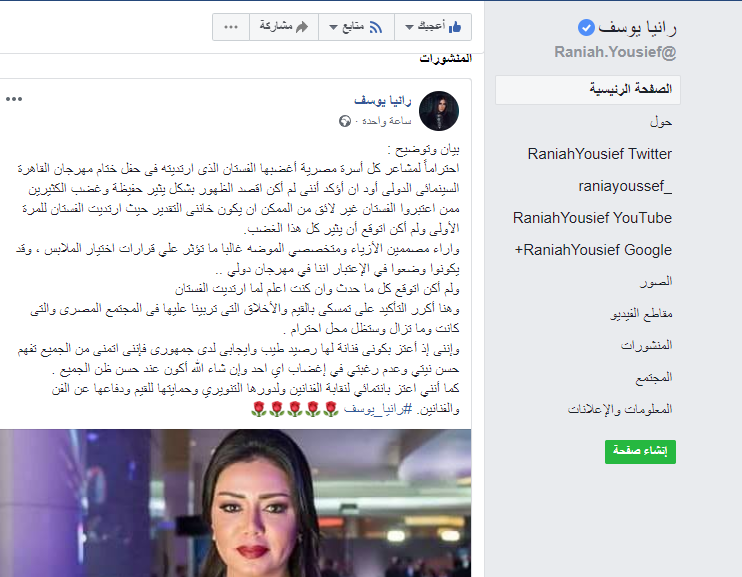
Task: Open the page's three-dots more options button
Action: click(x=231, y=27)
